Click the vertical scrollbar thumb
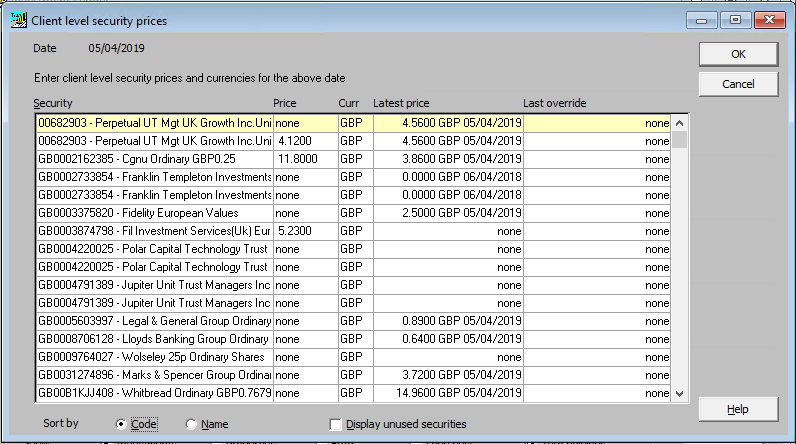The width and height of the screenshot is (796, 444). click(x=680, y=140)
